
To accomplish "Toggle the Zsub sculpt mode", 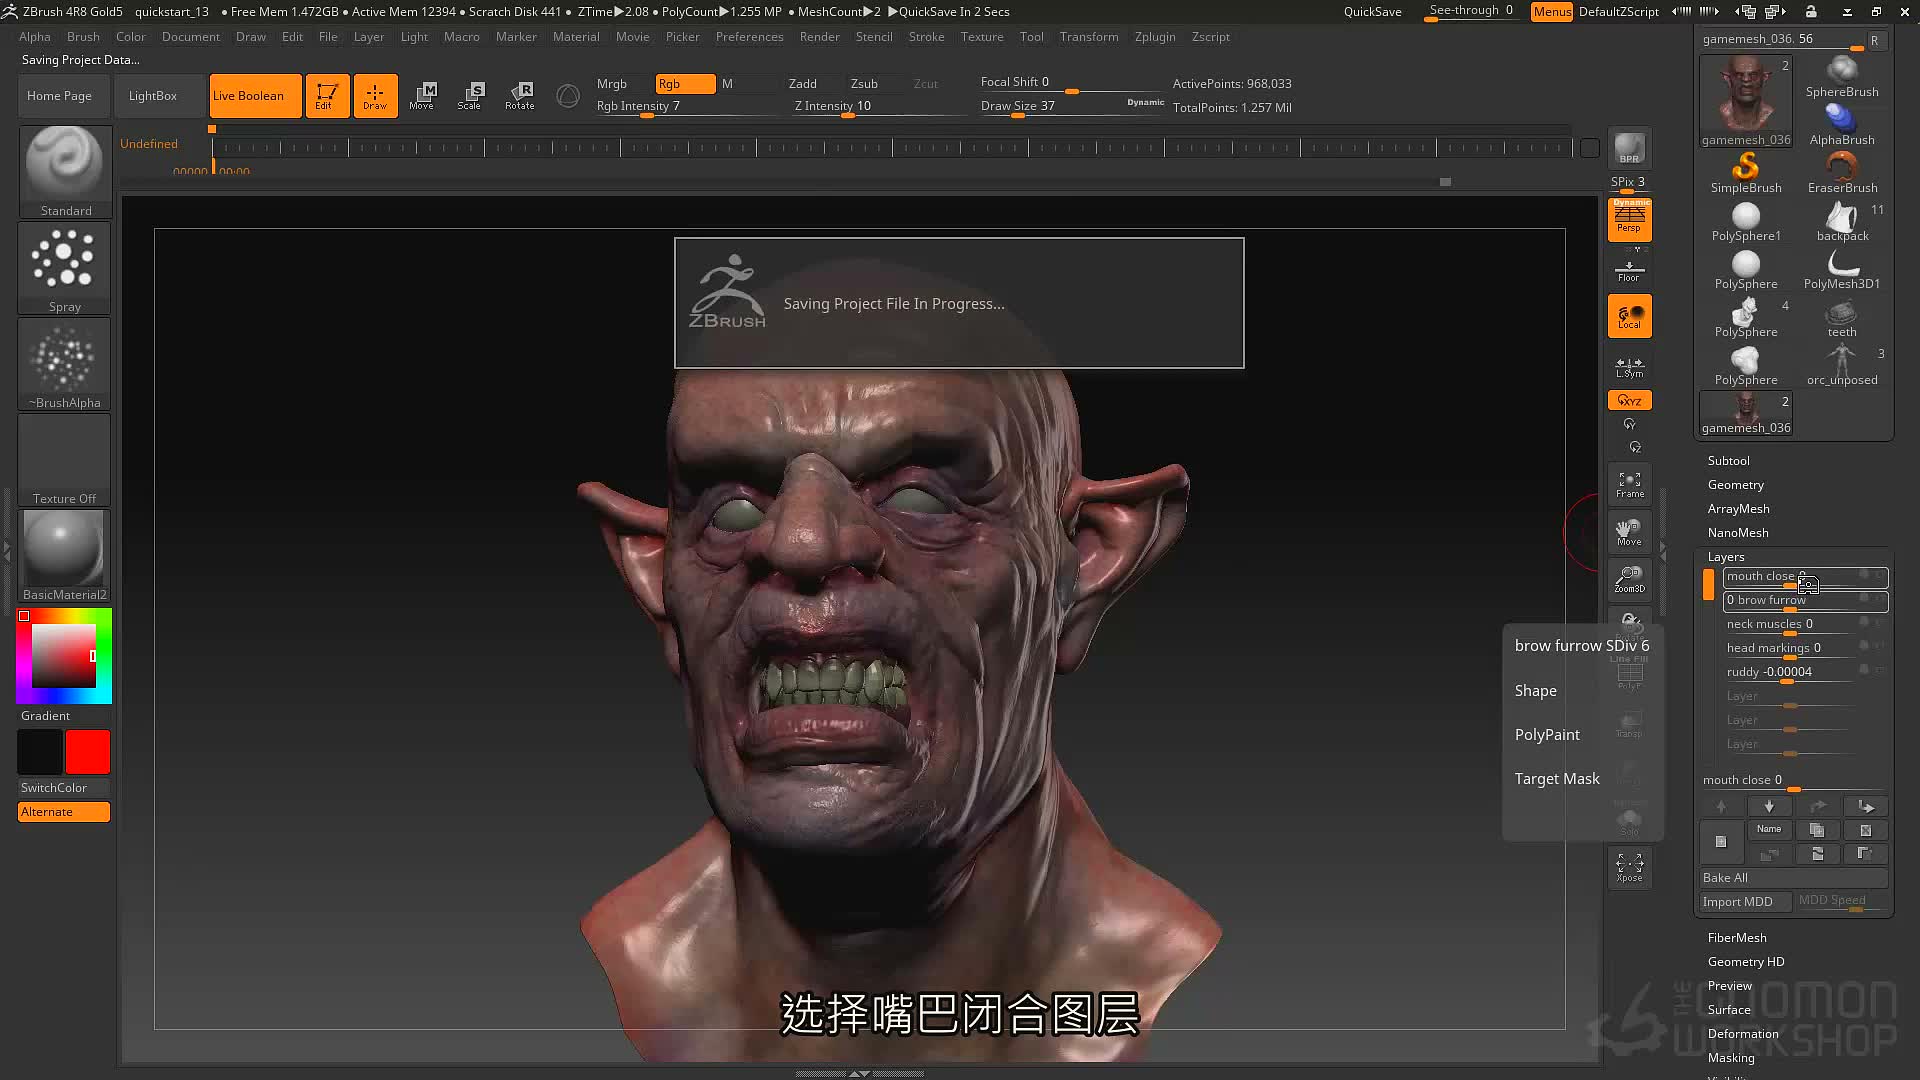I will point(864,84).
